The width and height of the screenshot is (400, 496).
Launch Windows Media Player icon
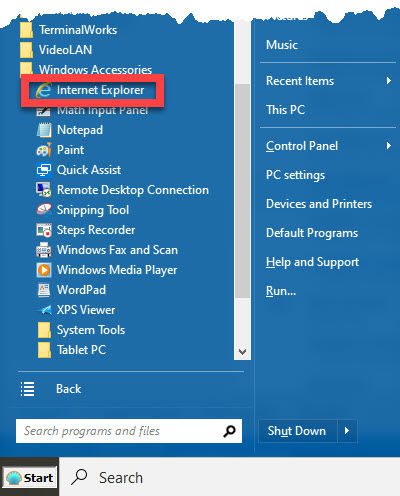44,270
